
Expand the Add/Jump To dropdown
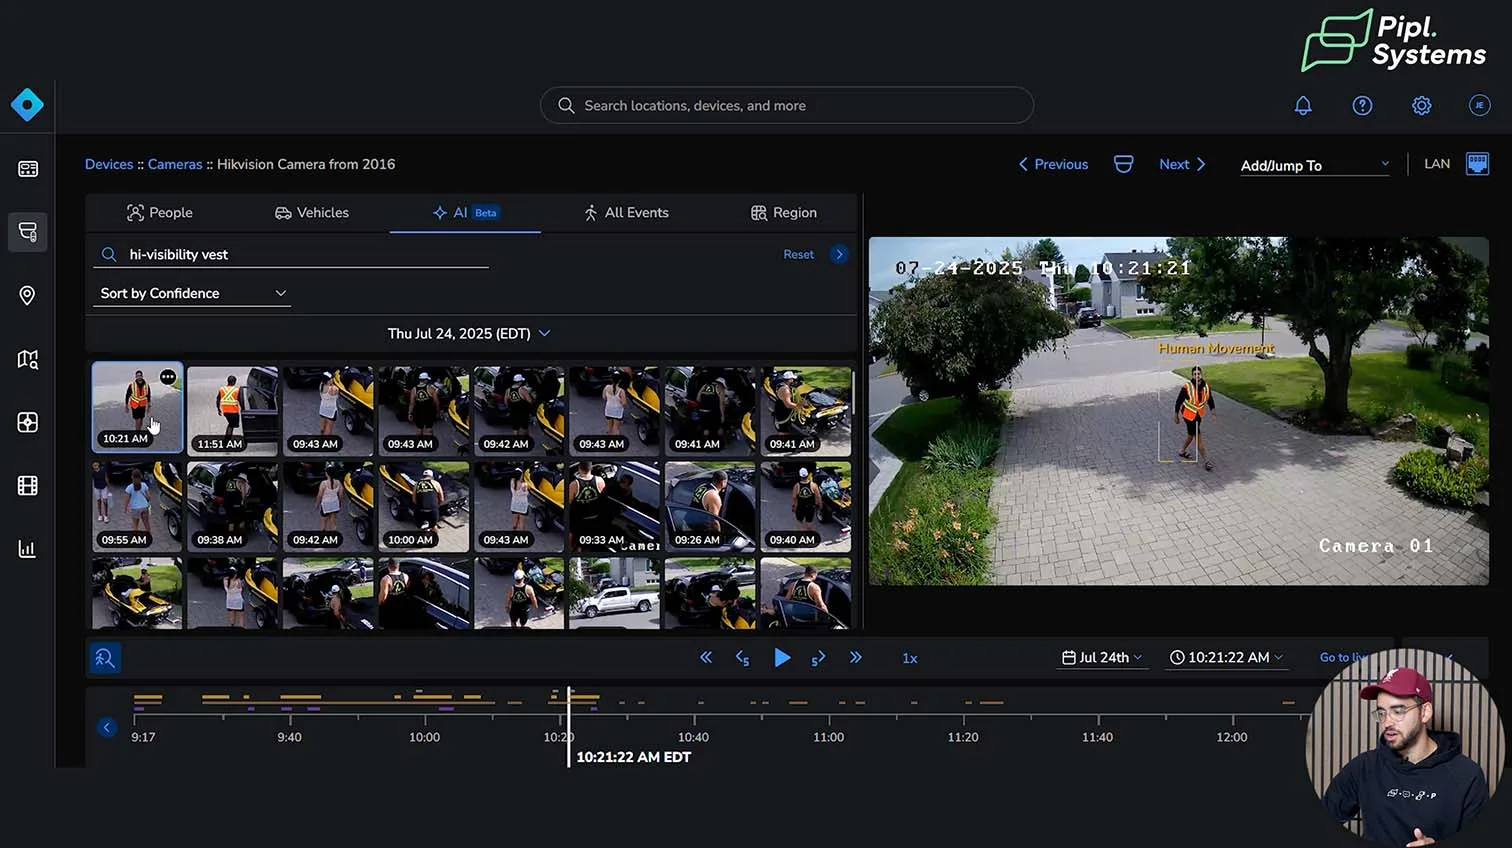[1314, 165]
